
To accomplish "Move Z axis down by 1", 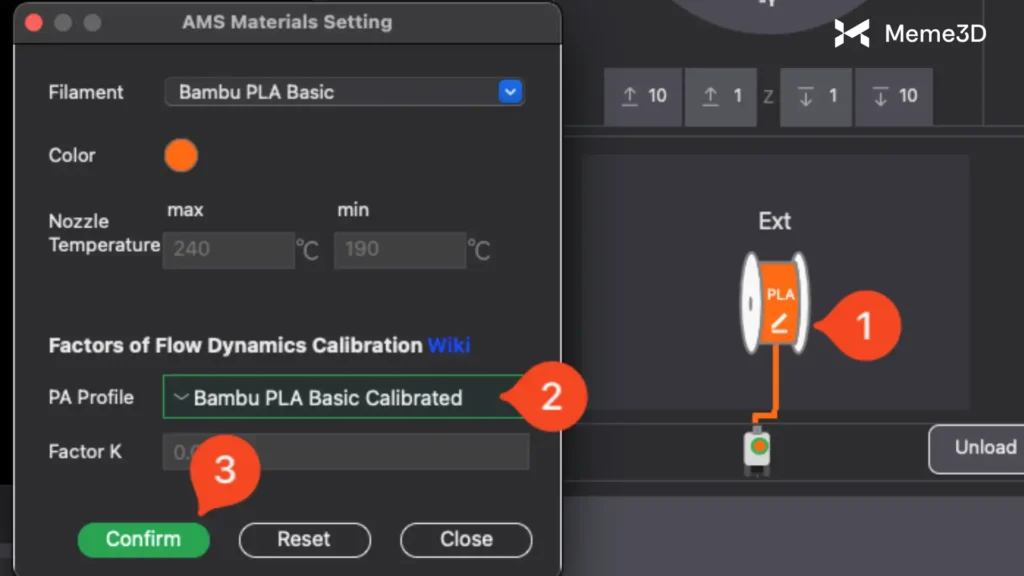I will coord(818,96).
